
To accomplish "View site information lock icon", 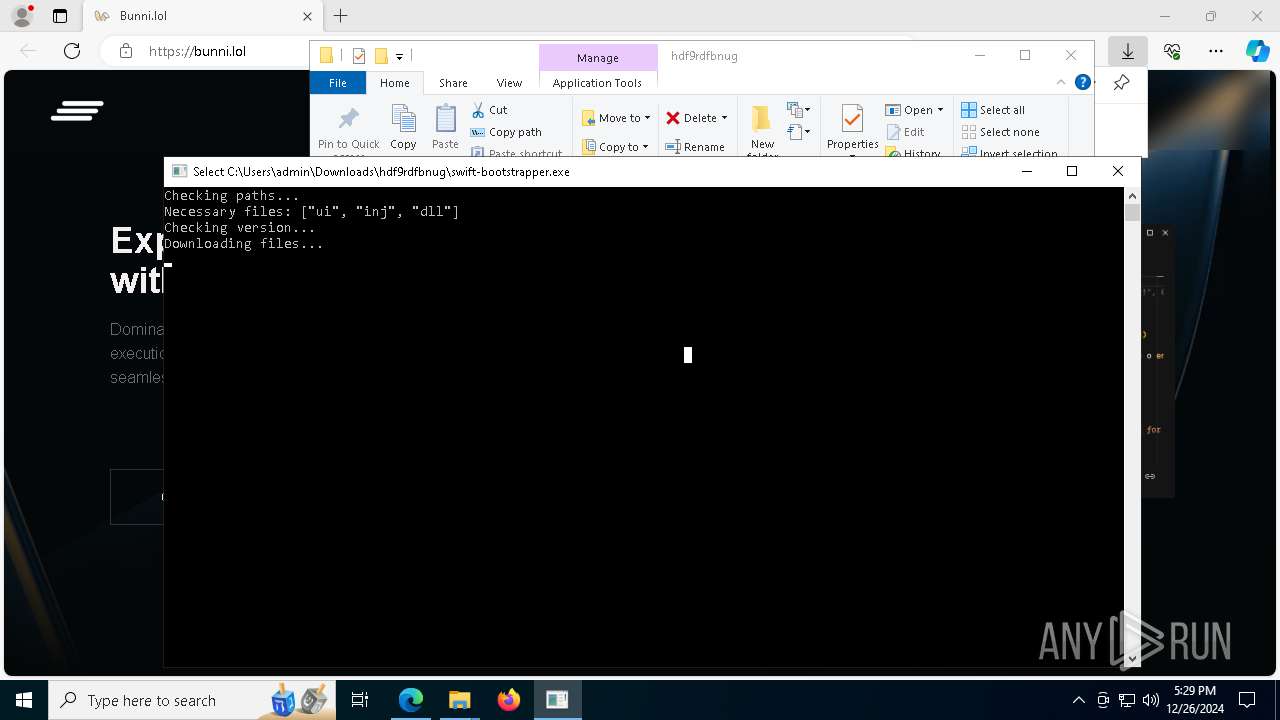I will click(x=126, y=51).
